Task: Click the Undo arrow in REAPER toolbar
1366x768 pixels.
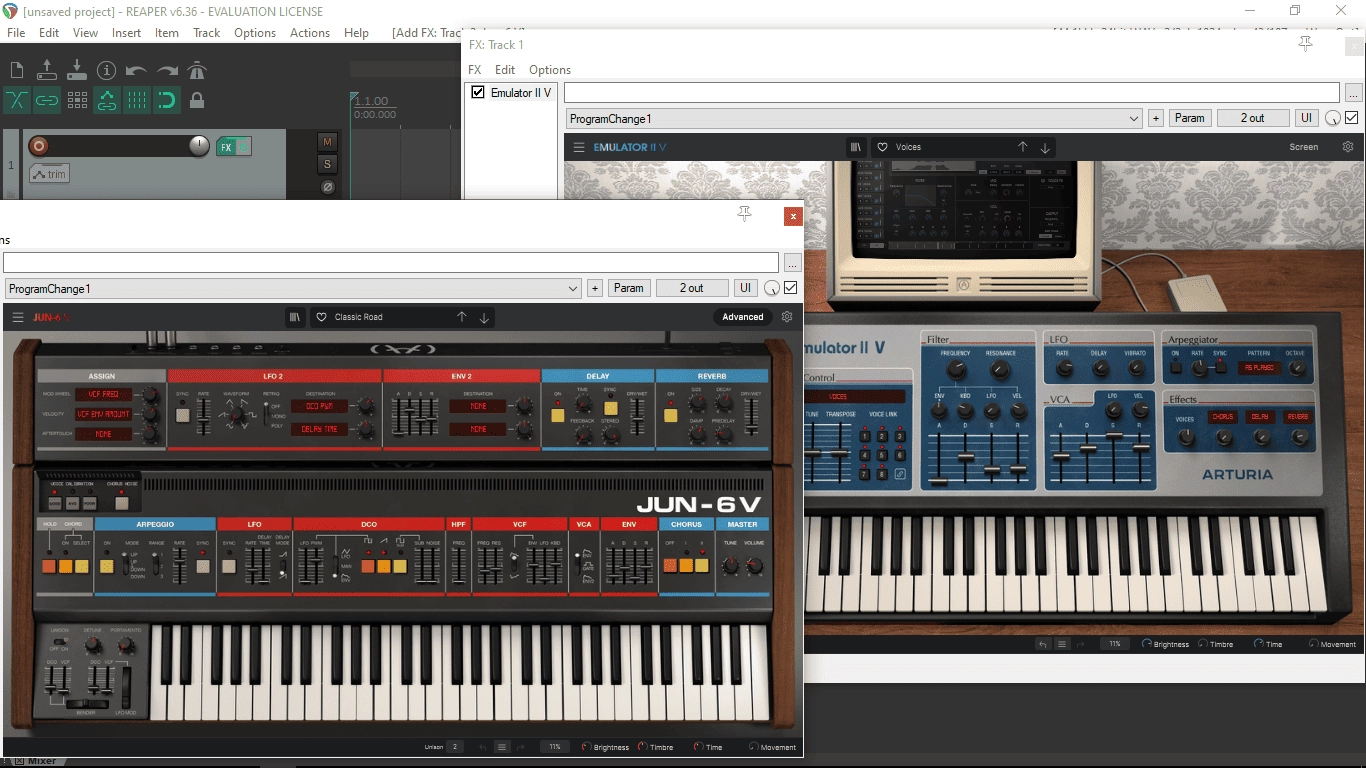Action: coord(136,70)
